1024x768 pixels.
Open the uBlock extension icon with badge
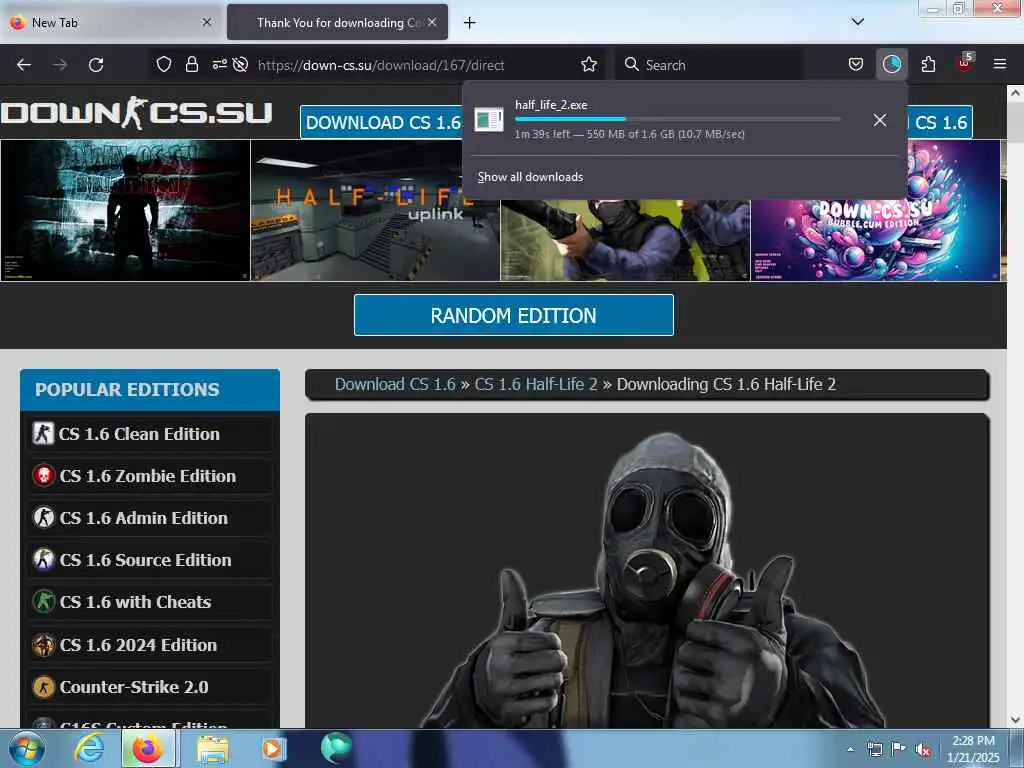click(965, 63)
